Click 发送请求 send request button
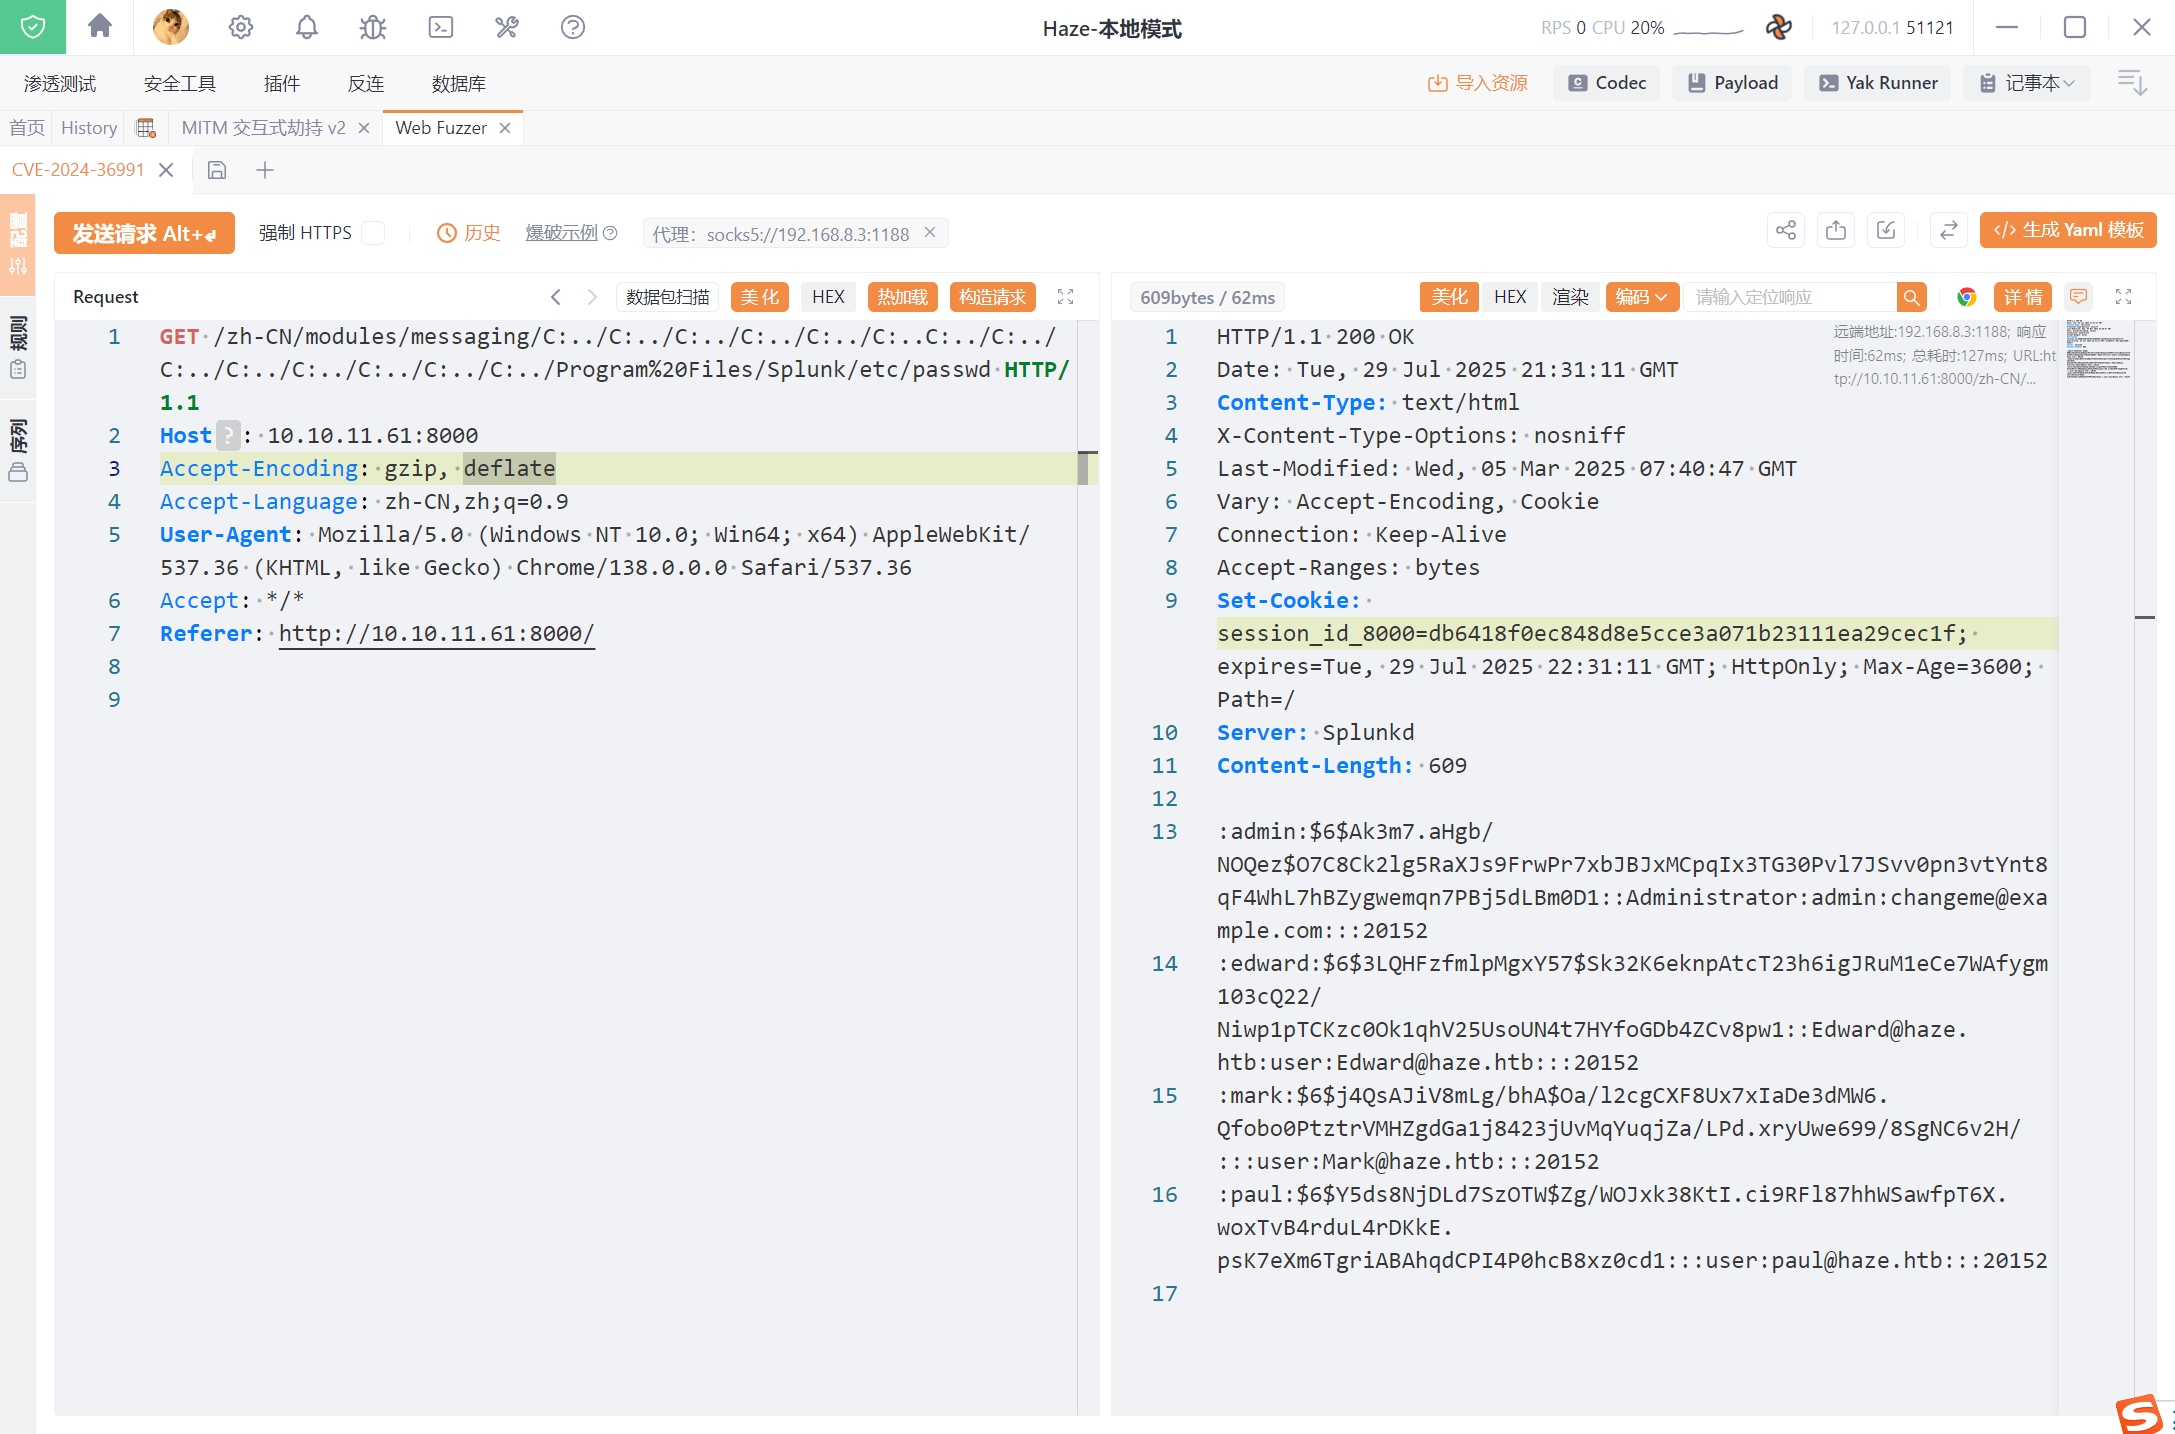Image resolution: width=2175 pixels, height=1434 pixels. tap(144, 233)
